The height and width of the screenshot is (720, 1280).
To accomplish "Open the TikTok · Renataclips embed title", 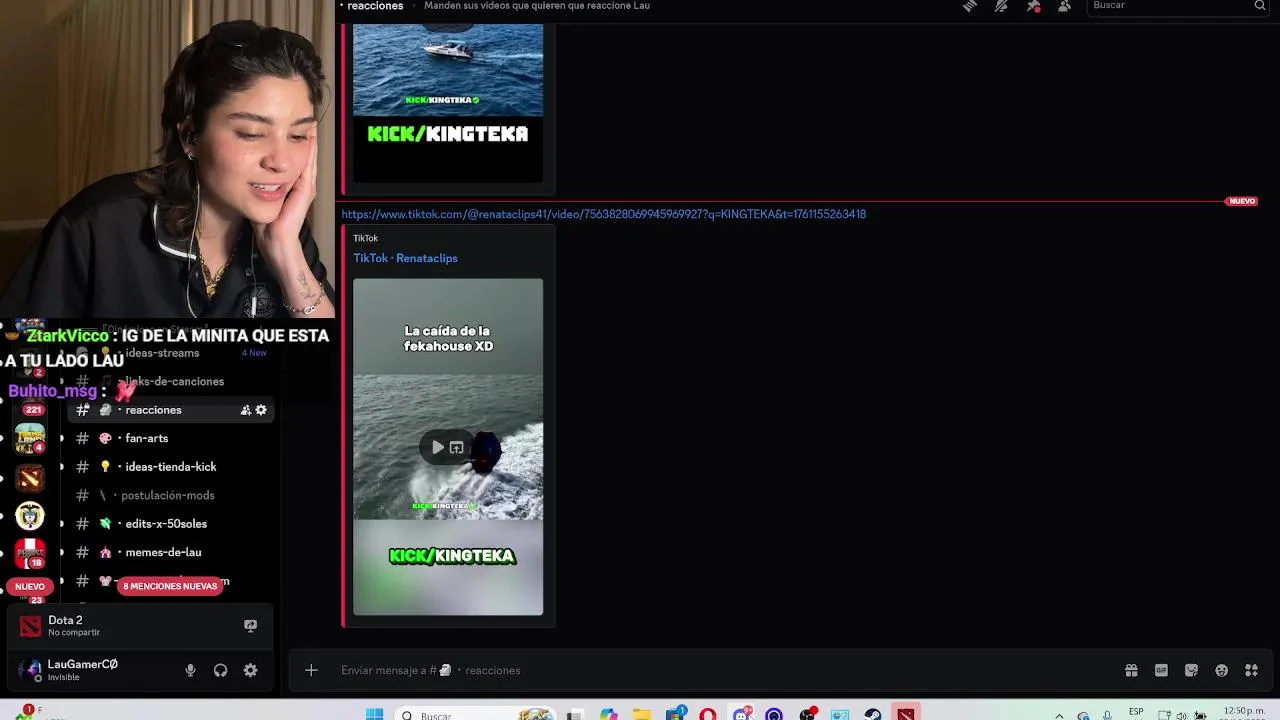I will (405, 258).
